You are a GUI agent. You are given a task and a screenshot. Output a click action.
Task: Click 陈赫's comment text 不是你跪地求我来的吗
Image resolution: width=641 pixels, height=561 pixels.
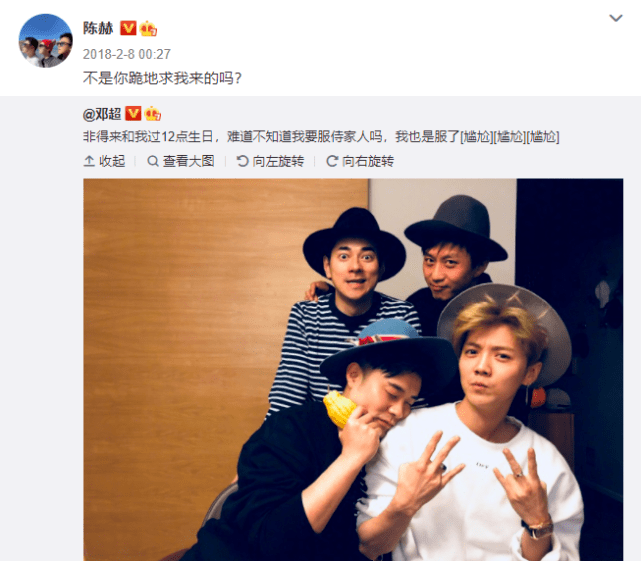click(162, 78)
